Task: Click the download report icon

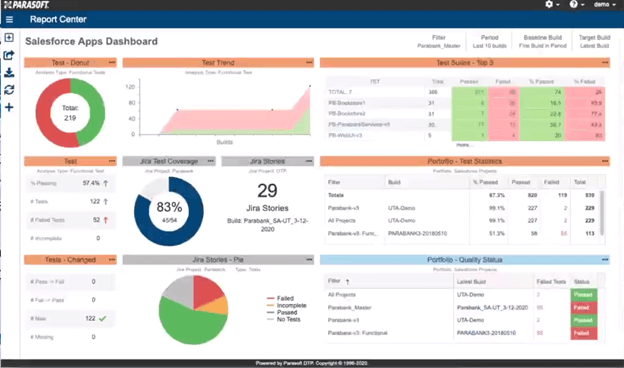Action: (x=9, y=72)
